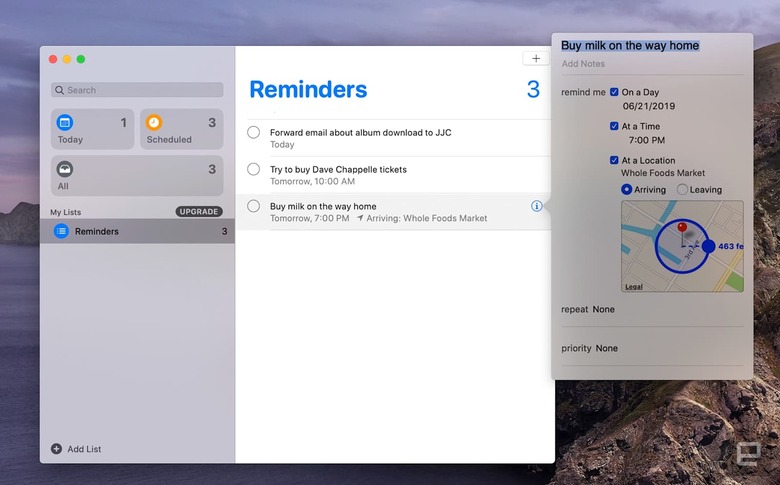This screenshot has width=780, height=485.
Task: Uncheck the On a Day checkbox
Action: point(614,92)
